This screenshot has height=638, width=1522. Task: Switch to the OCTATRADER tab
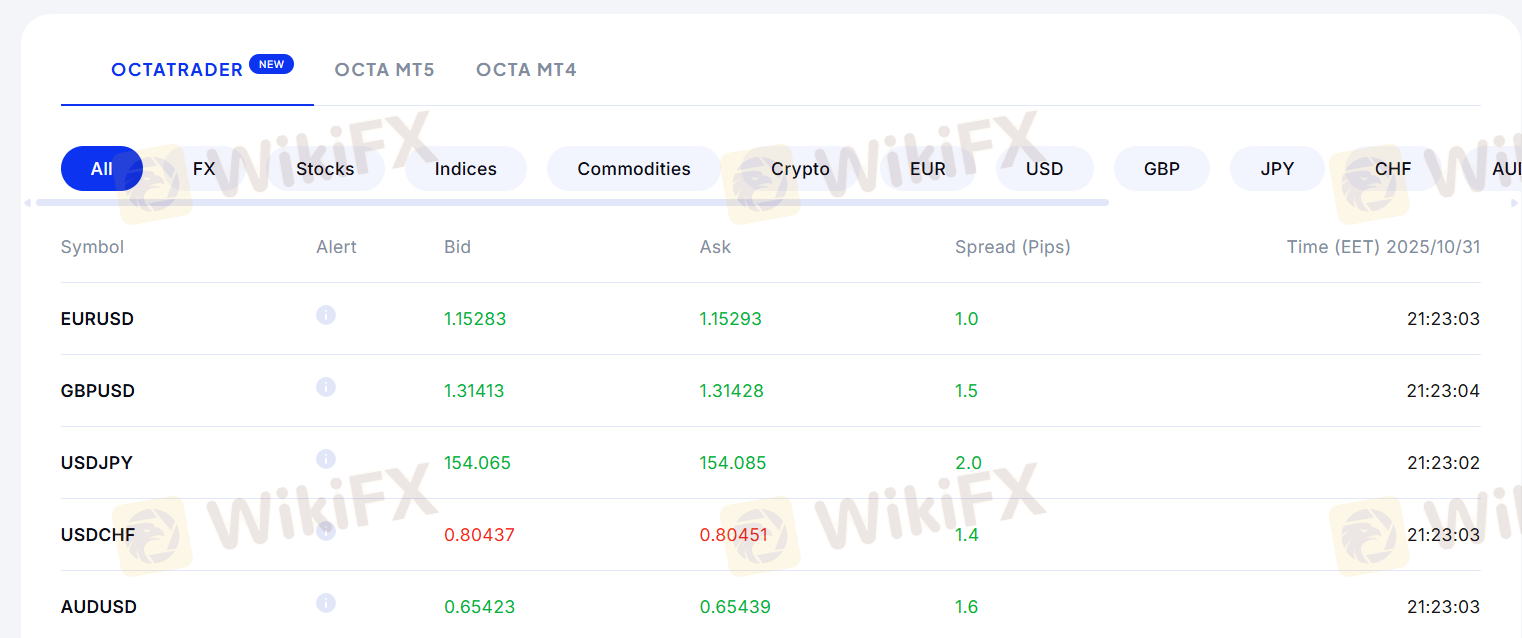pos(177,70)
